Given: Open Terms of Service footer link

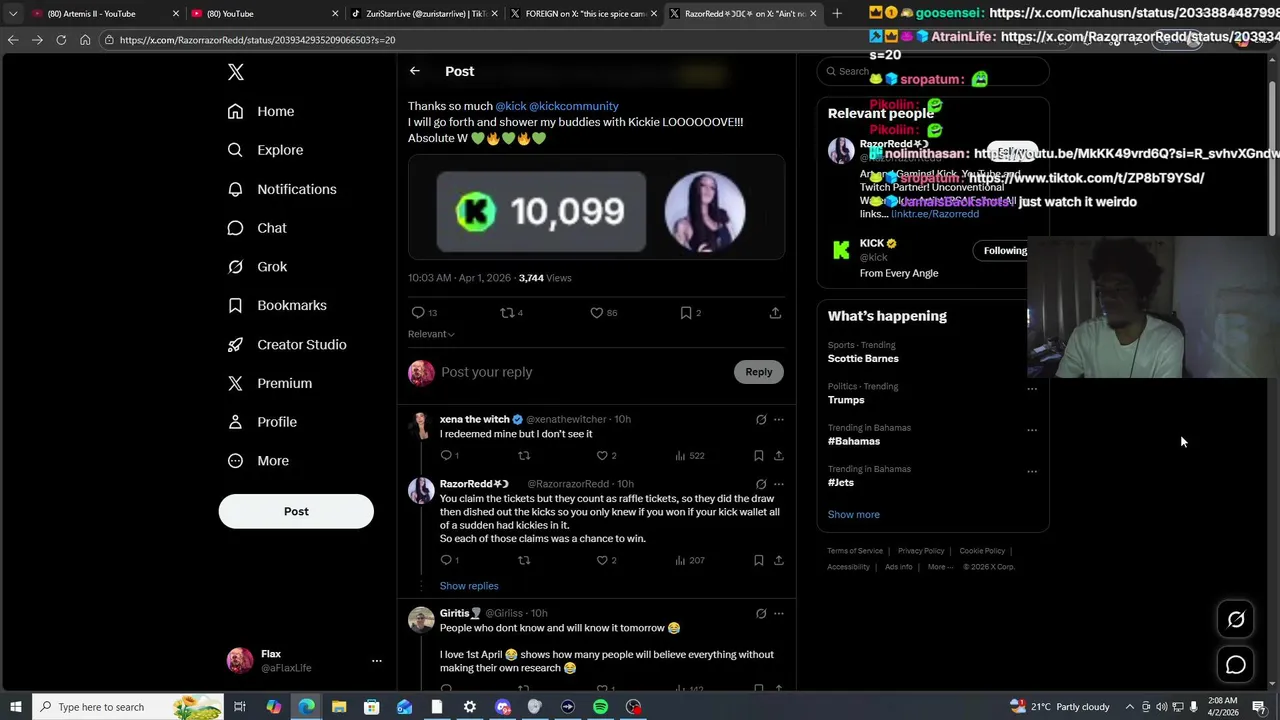Looking at the screenshot, I should (x=855, y=551).
